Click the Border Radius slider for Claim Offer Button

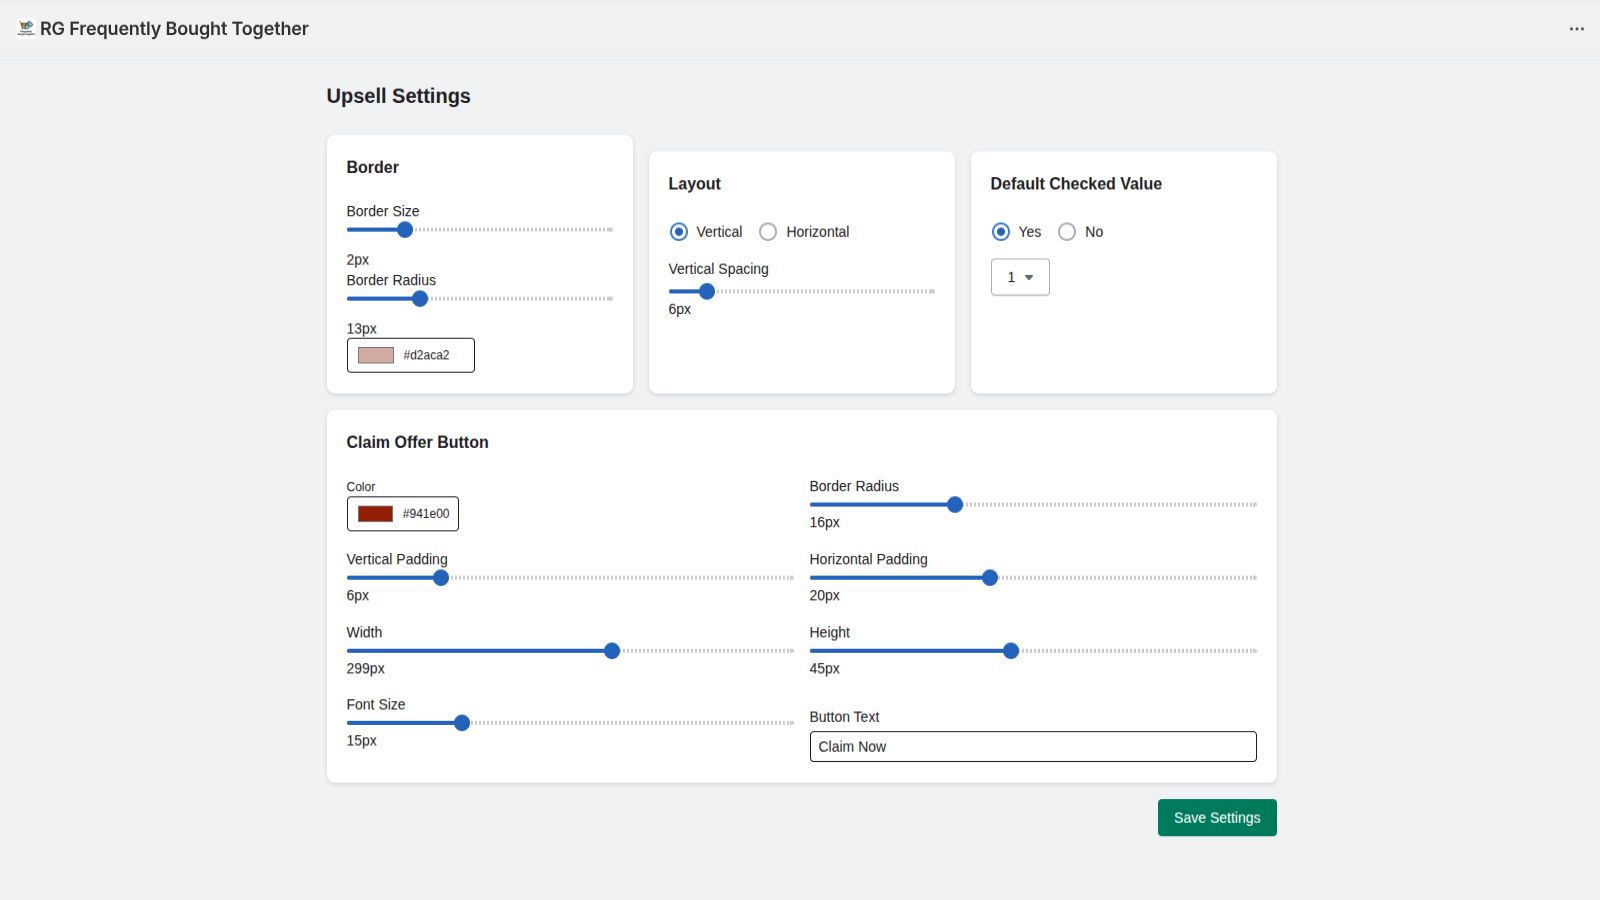tap(955, 504)
